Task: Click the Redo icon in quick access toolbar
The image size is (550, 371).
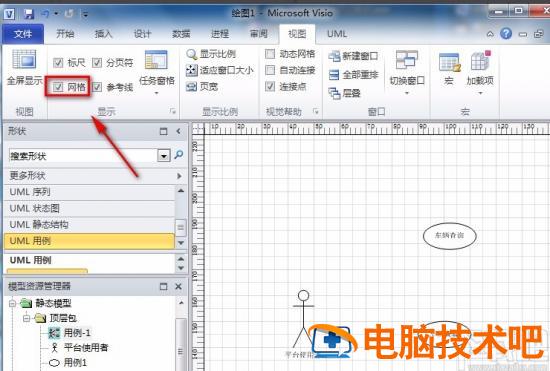Action: (x=69, y=14)
